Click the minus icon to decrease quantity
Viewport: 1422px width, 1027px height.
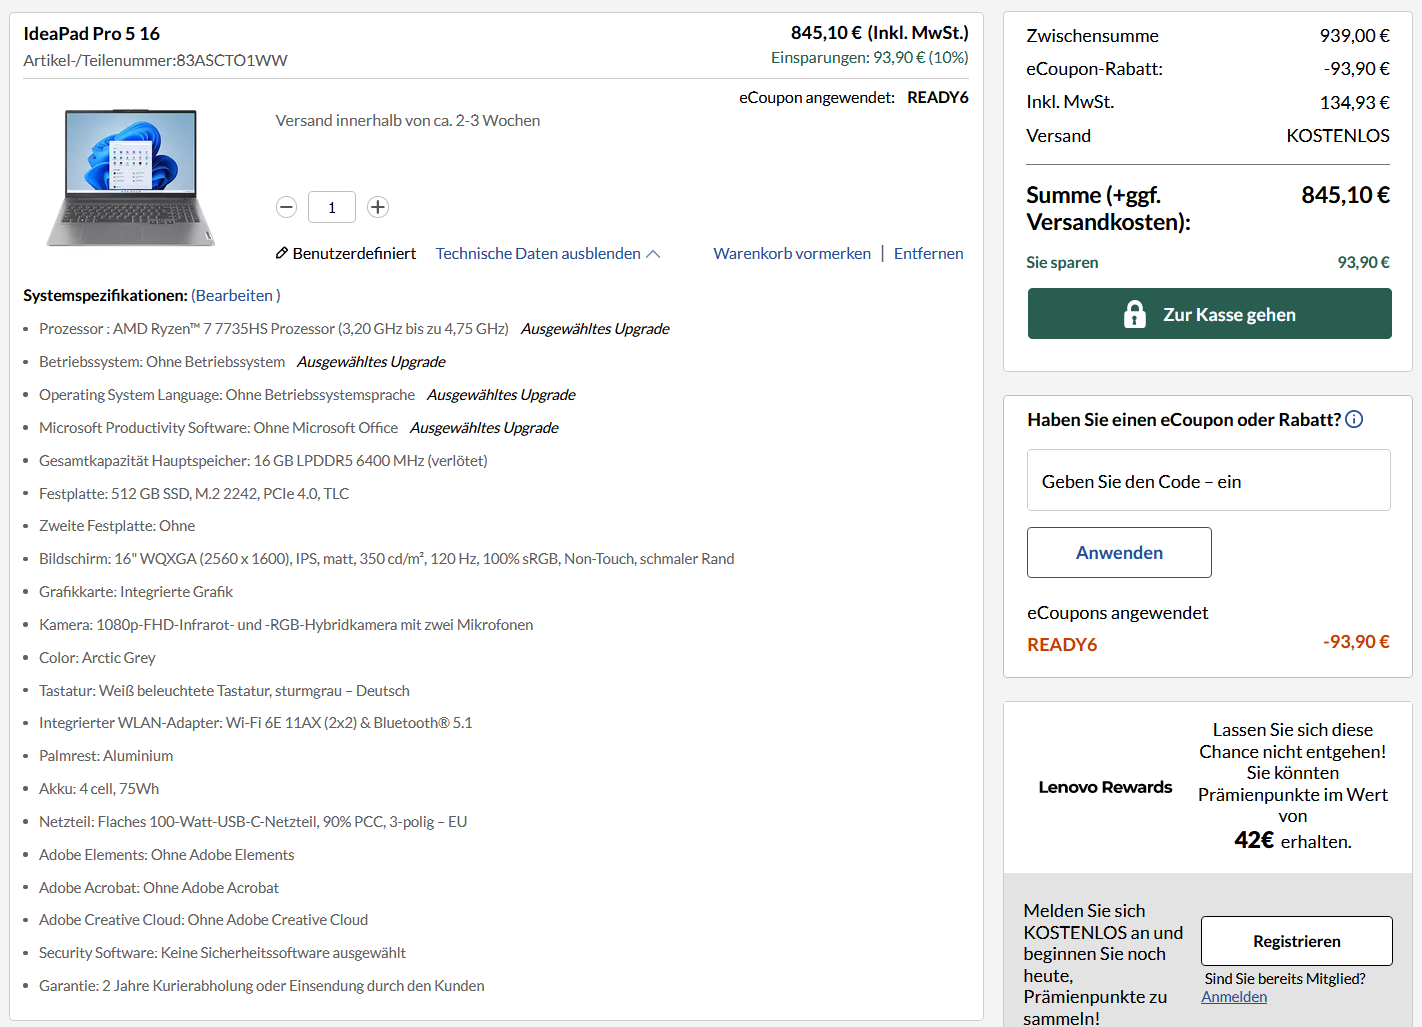pos(286,207)
